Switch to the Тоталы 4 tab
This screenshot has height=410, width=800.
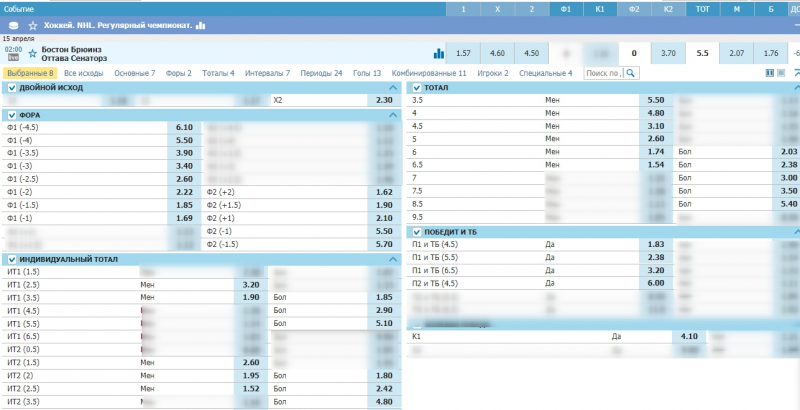[x=218, y=73]
